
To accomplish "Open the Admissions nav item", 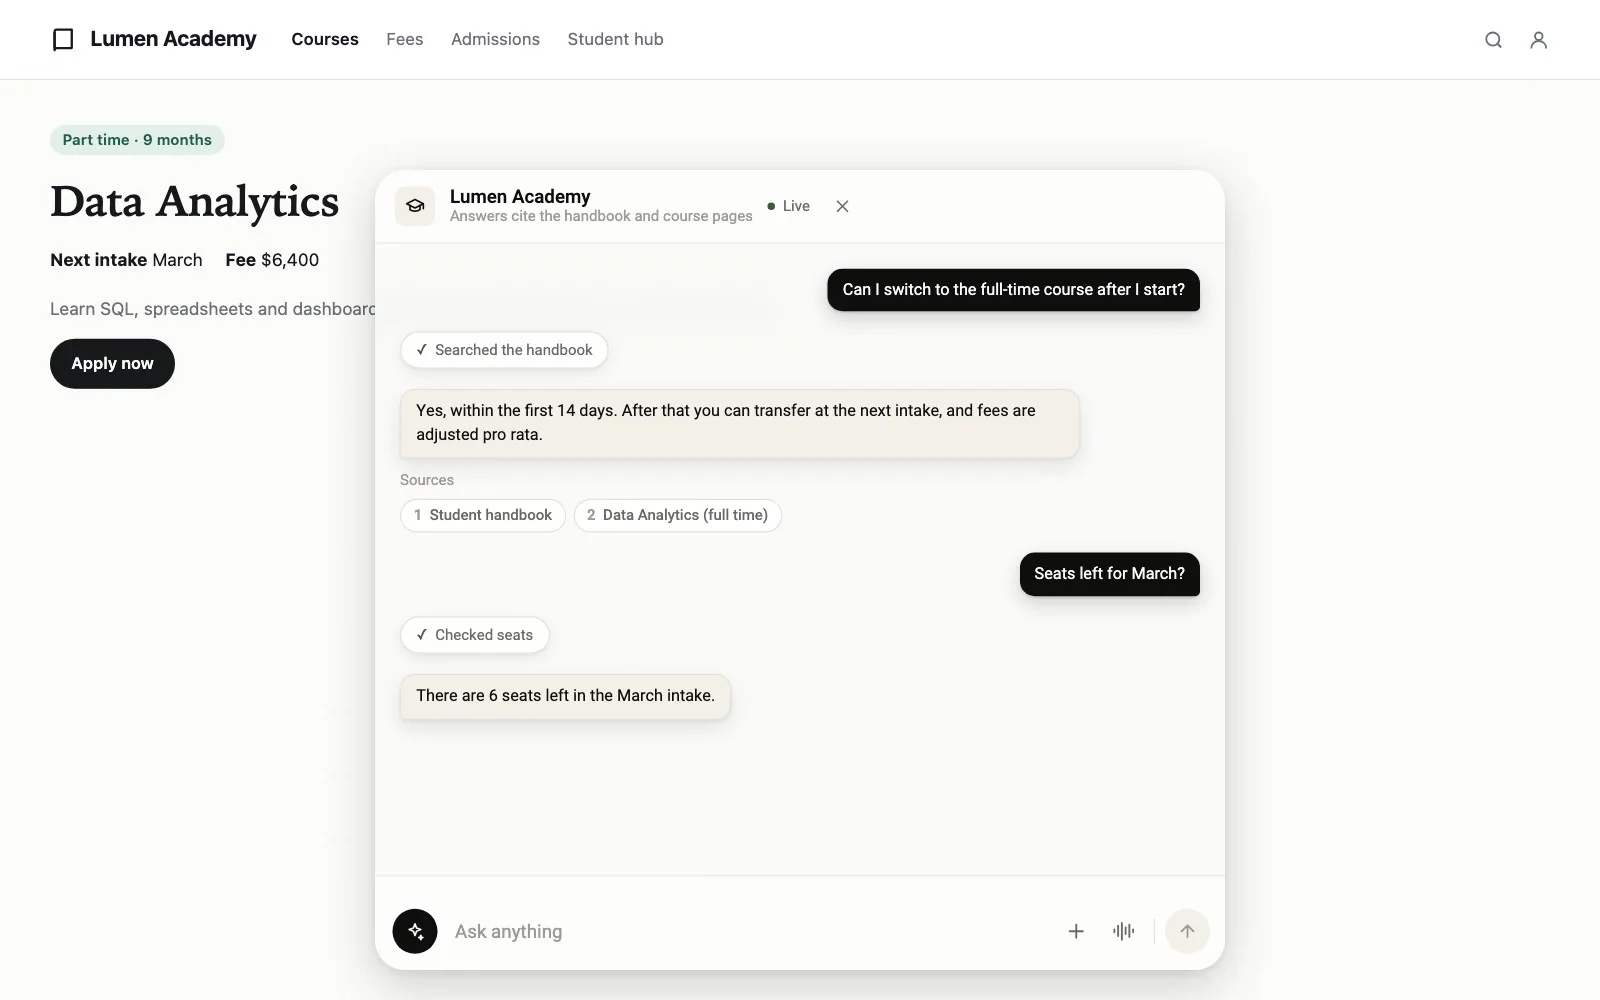I will point(495,39).
